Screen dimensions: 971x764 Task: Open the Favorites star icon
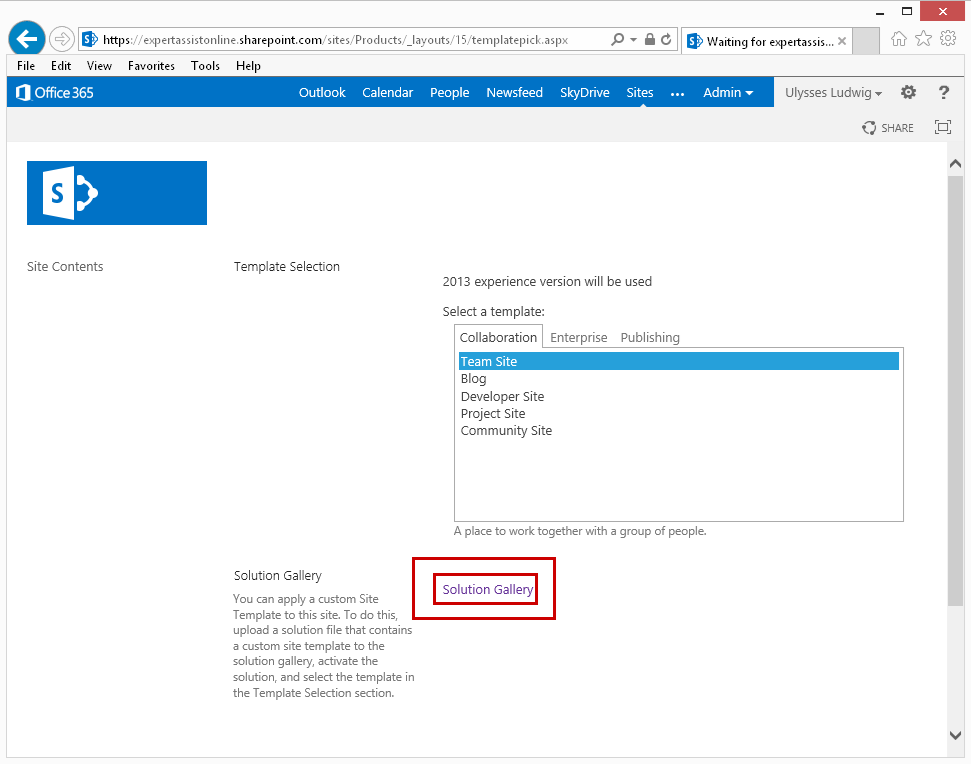pos(923,39)
